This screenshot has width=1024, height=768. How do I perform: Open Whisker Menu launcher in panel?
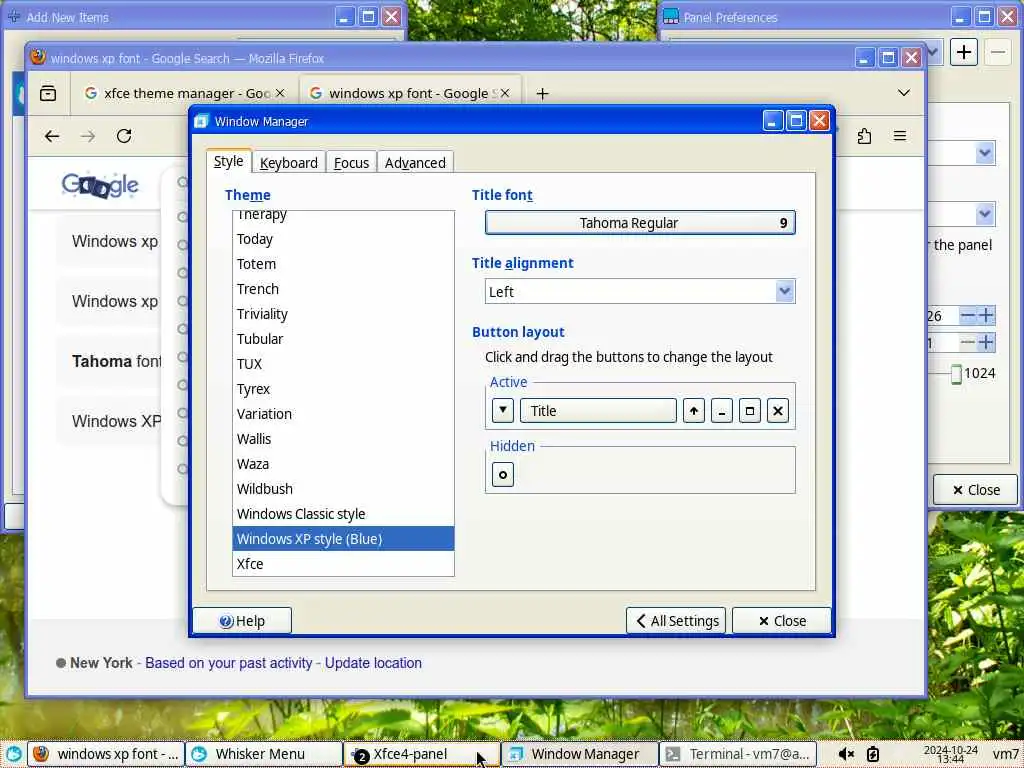[13, 754]
